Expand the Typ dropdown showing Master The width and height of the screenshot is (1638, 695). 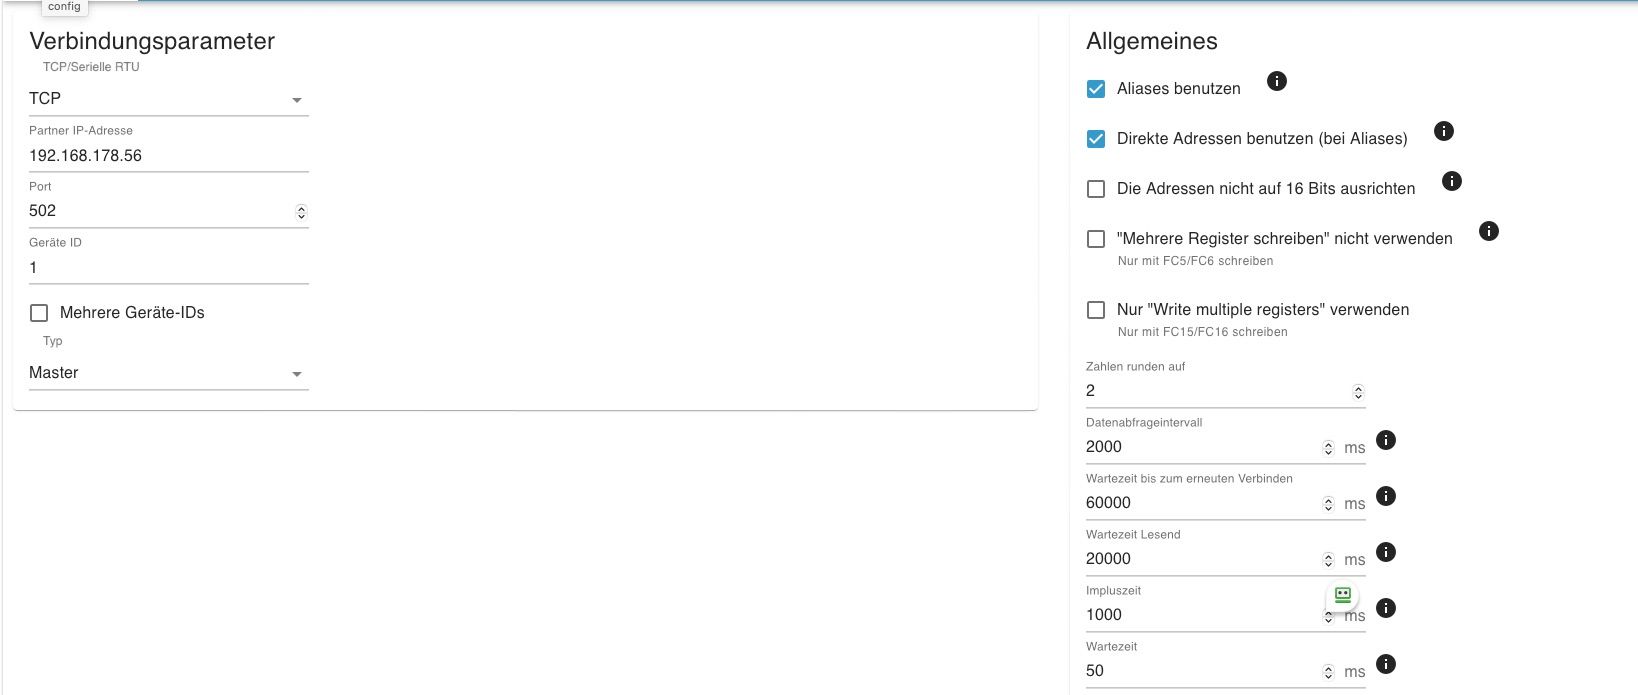[x=169, y=373]
